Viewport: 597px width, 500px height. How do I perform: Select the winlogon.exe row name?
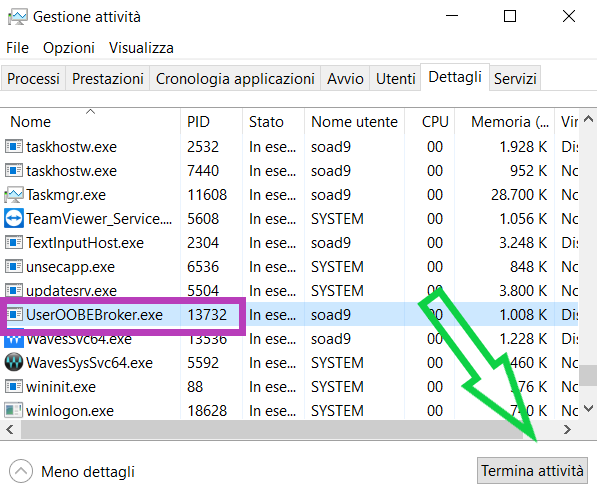[70, 411]
